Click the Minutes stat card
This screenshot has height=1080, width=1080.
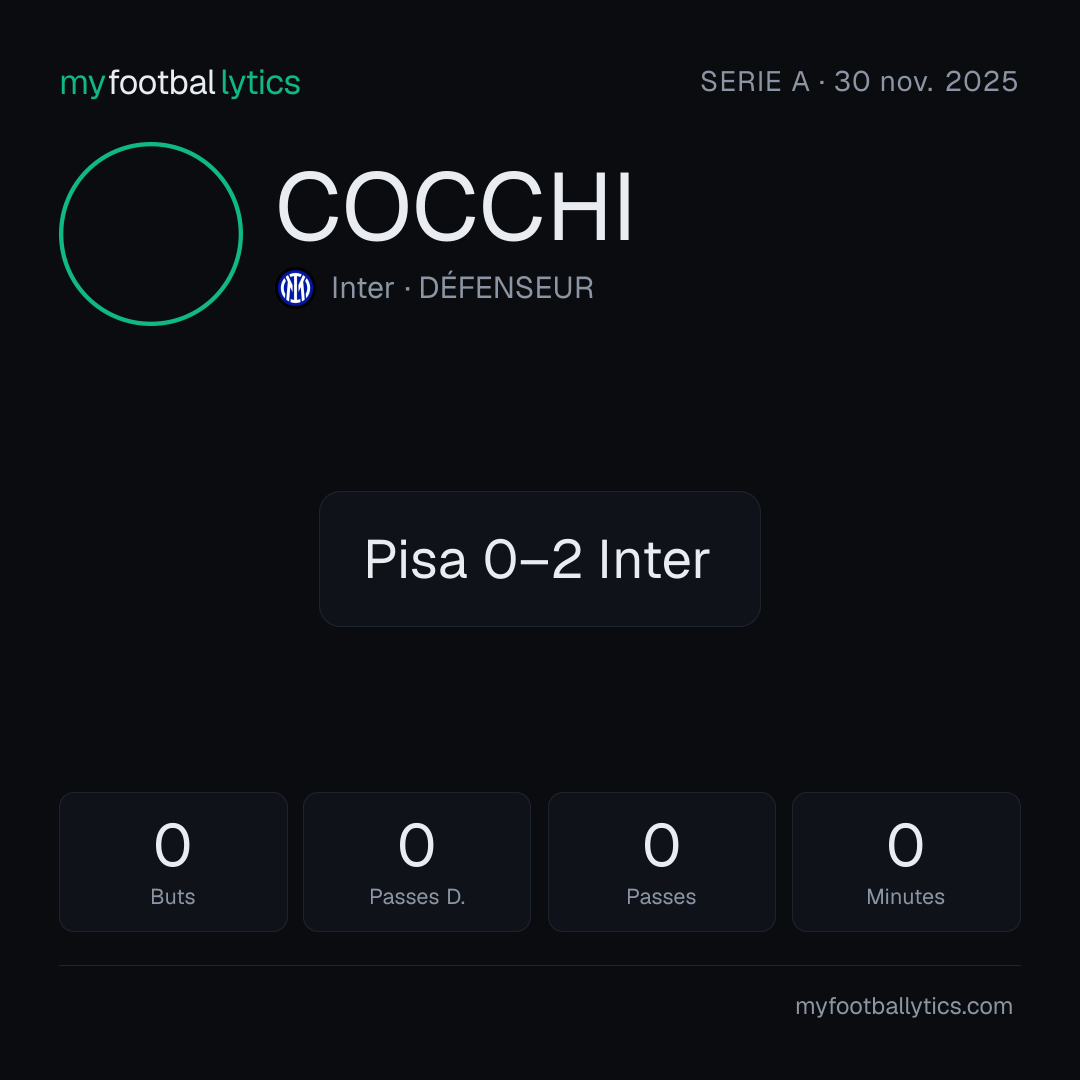906,862
